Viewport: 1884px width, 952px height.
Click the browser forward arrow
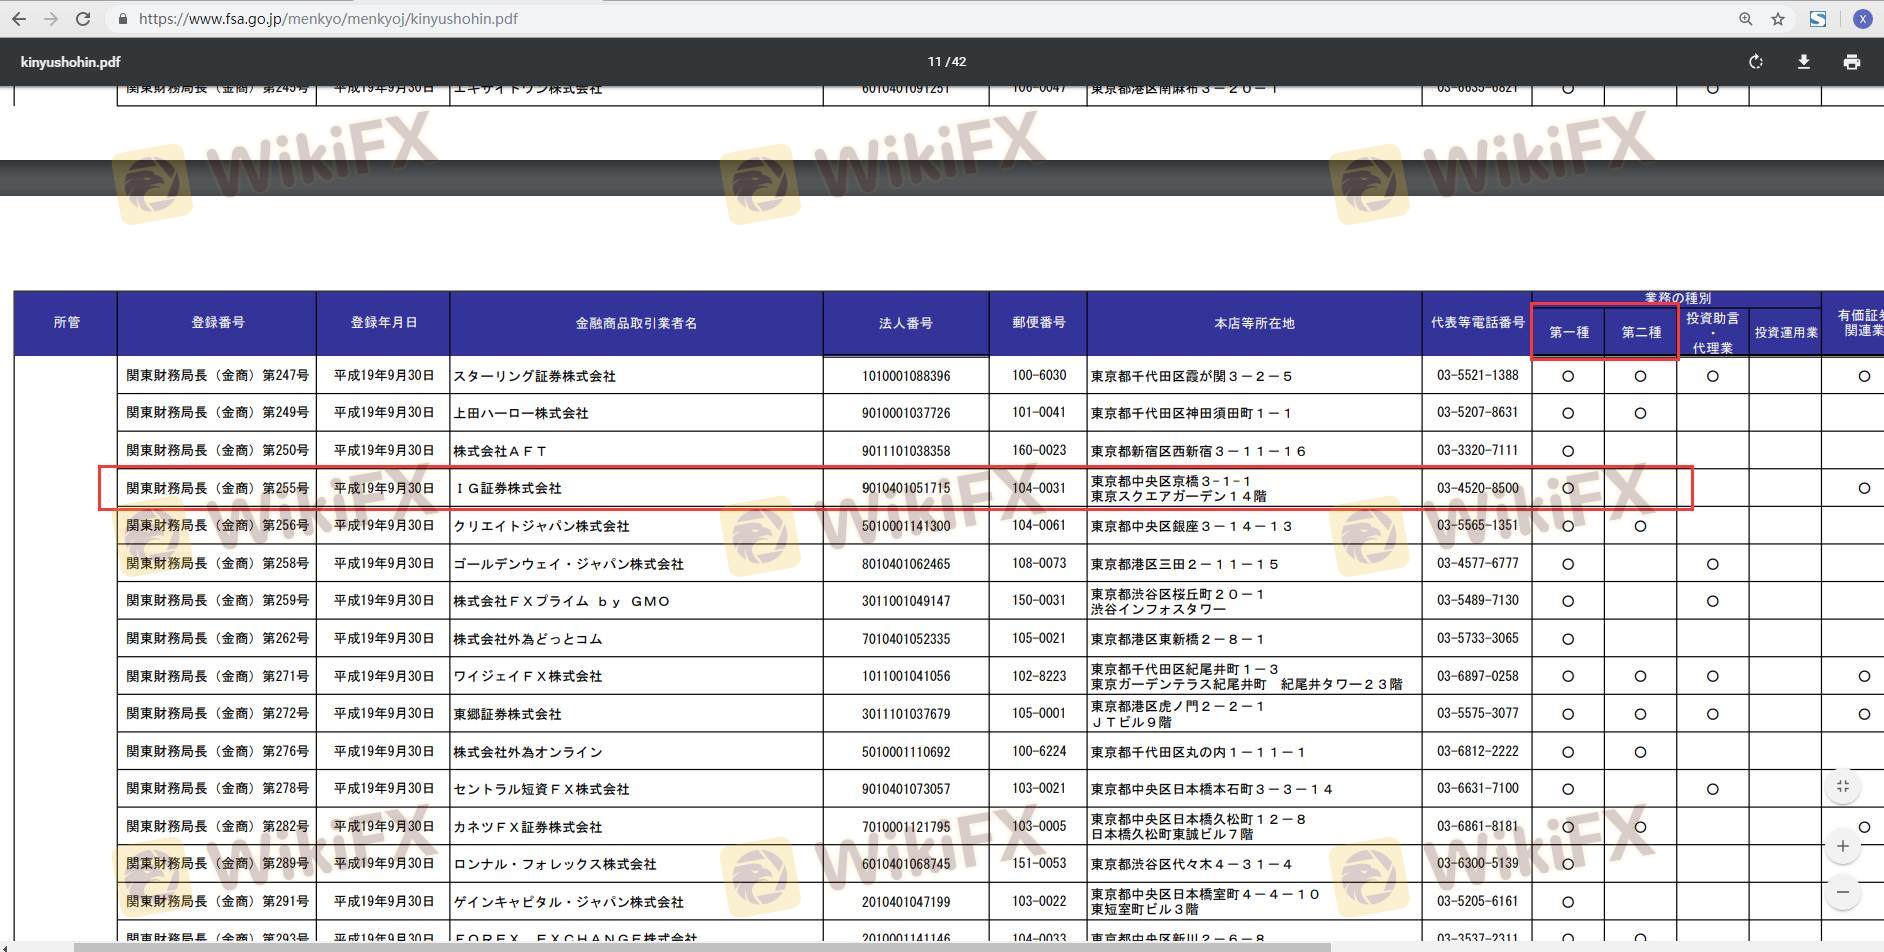51,19
